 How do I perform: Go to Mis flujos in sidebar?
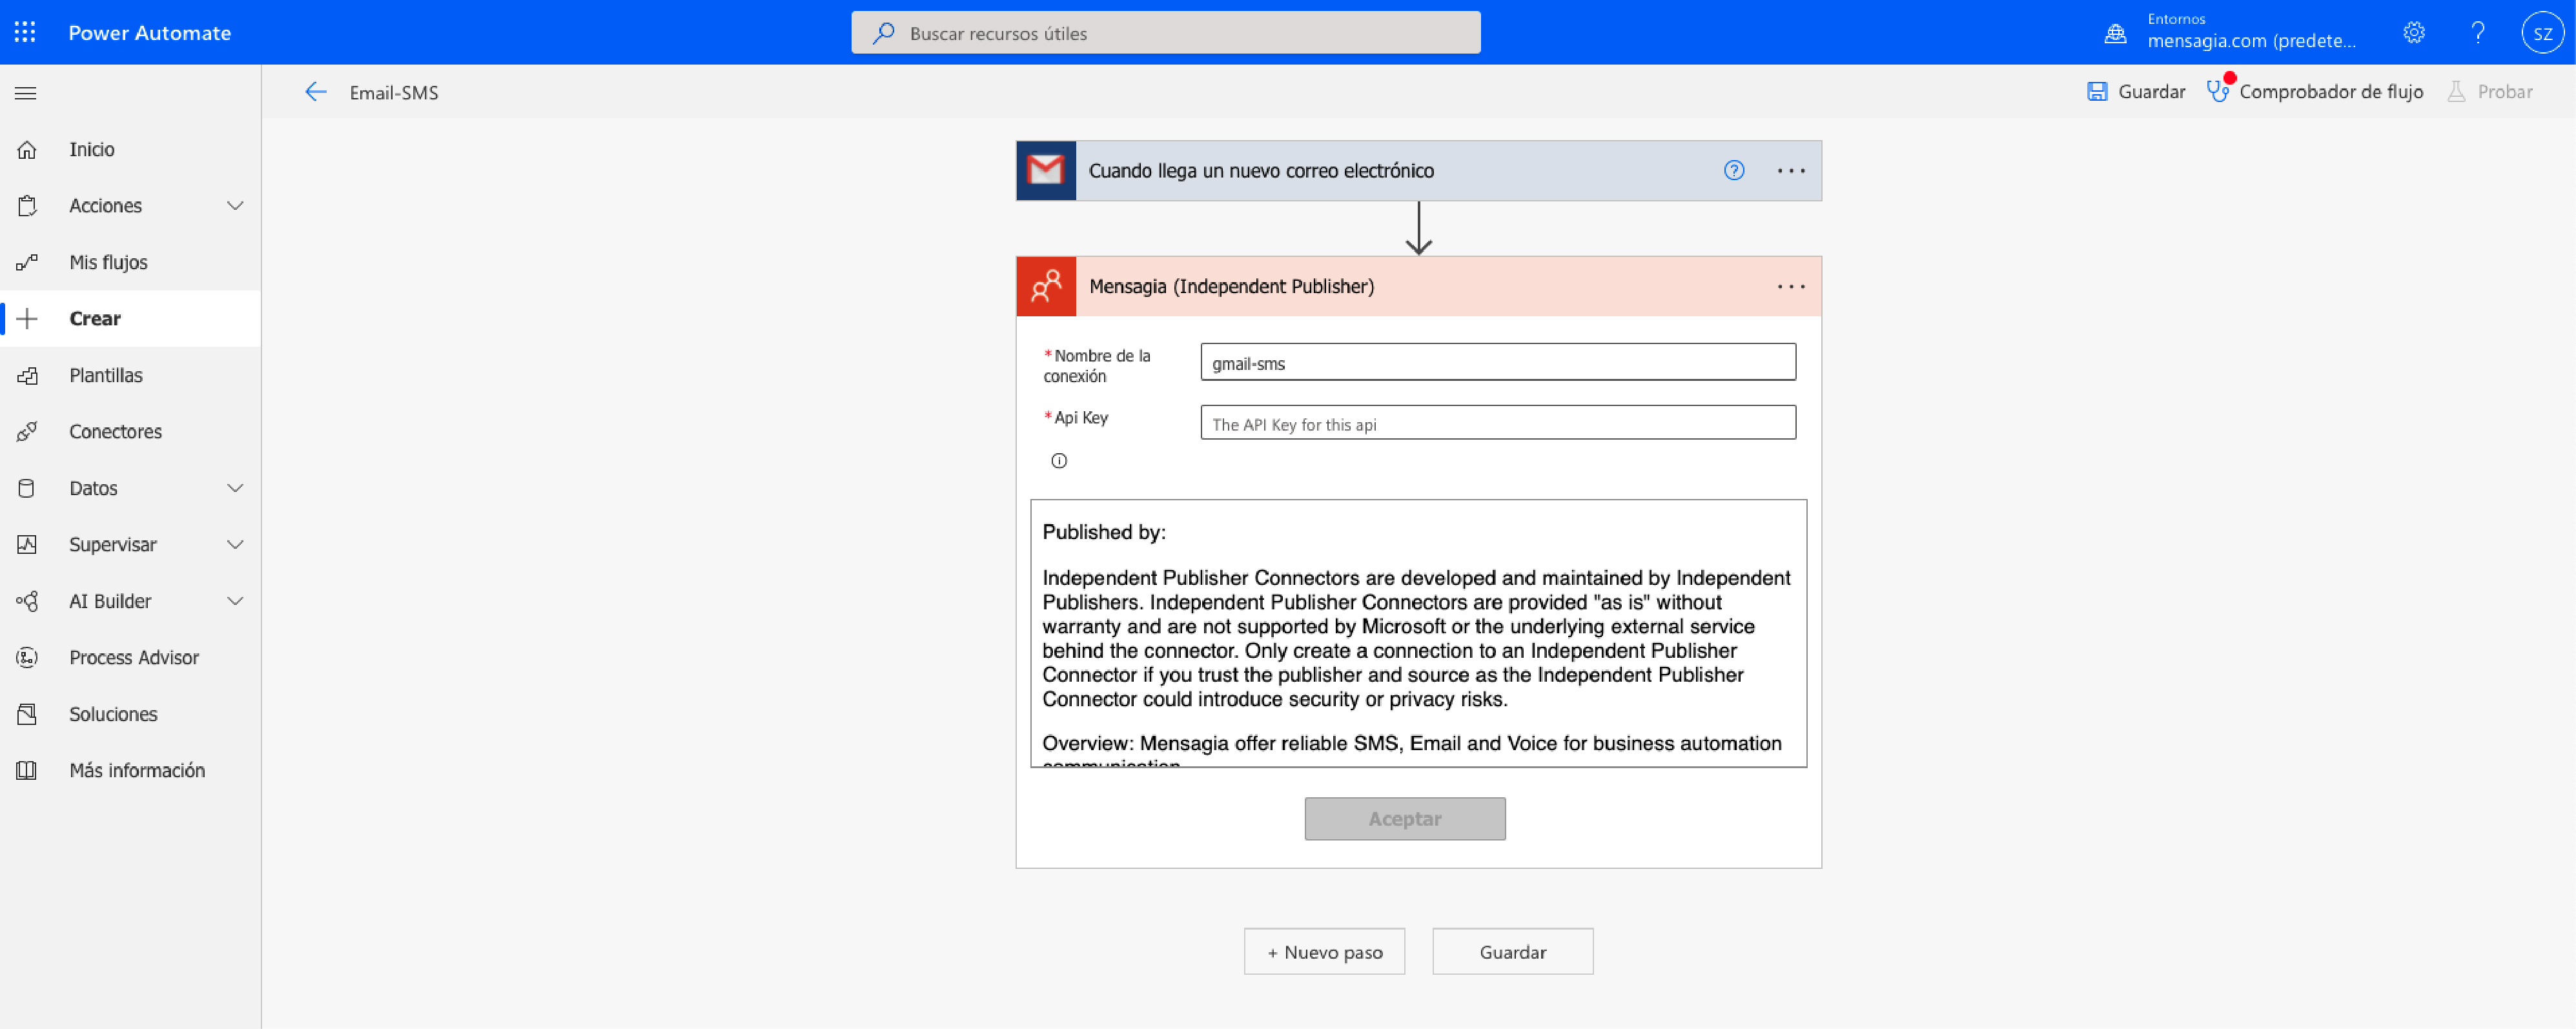[108, 262]
